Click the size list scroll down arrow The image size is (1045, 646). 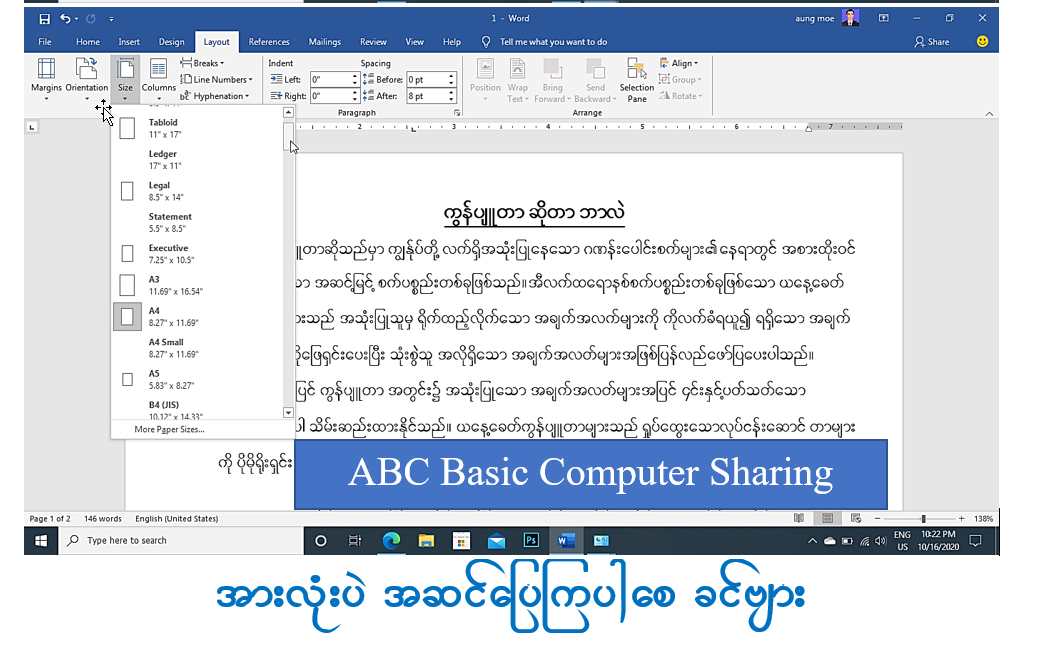click(x=289, y=413)
